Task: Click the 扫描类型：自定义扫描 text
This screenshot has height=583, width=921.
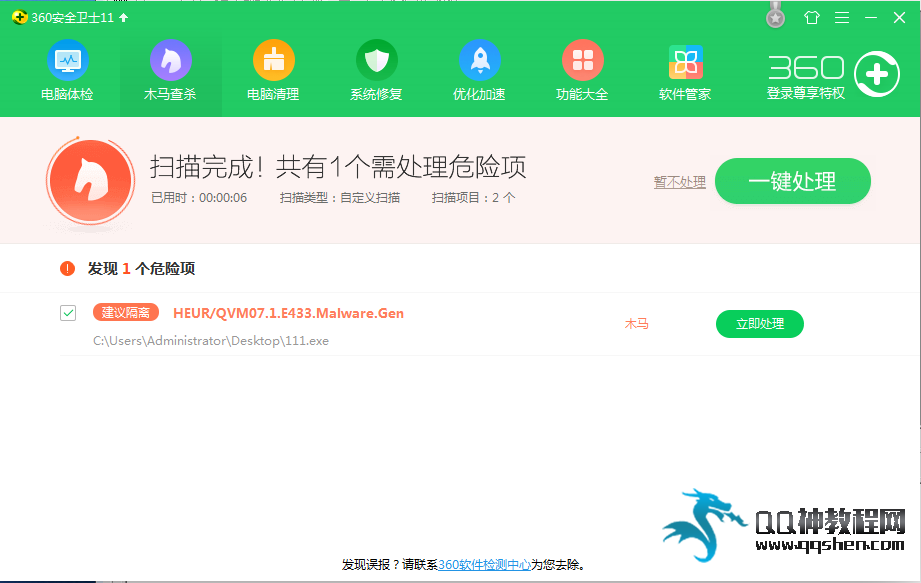Action: point(340,198)
